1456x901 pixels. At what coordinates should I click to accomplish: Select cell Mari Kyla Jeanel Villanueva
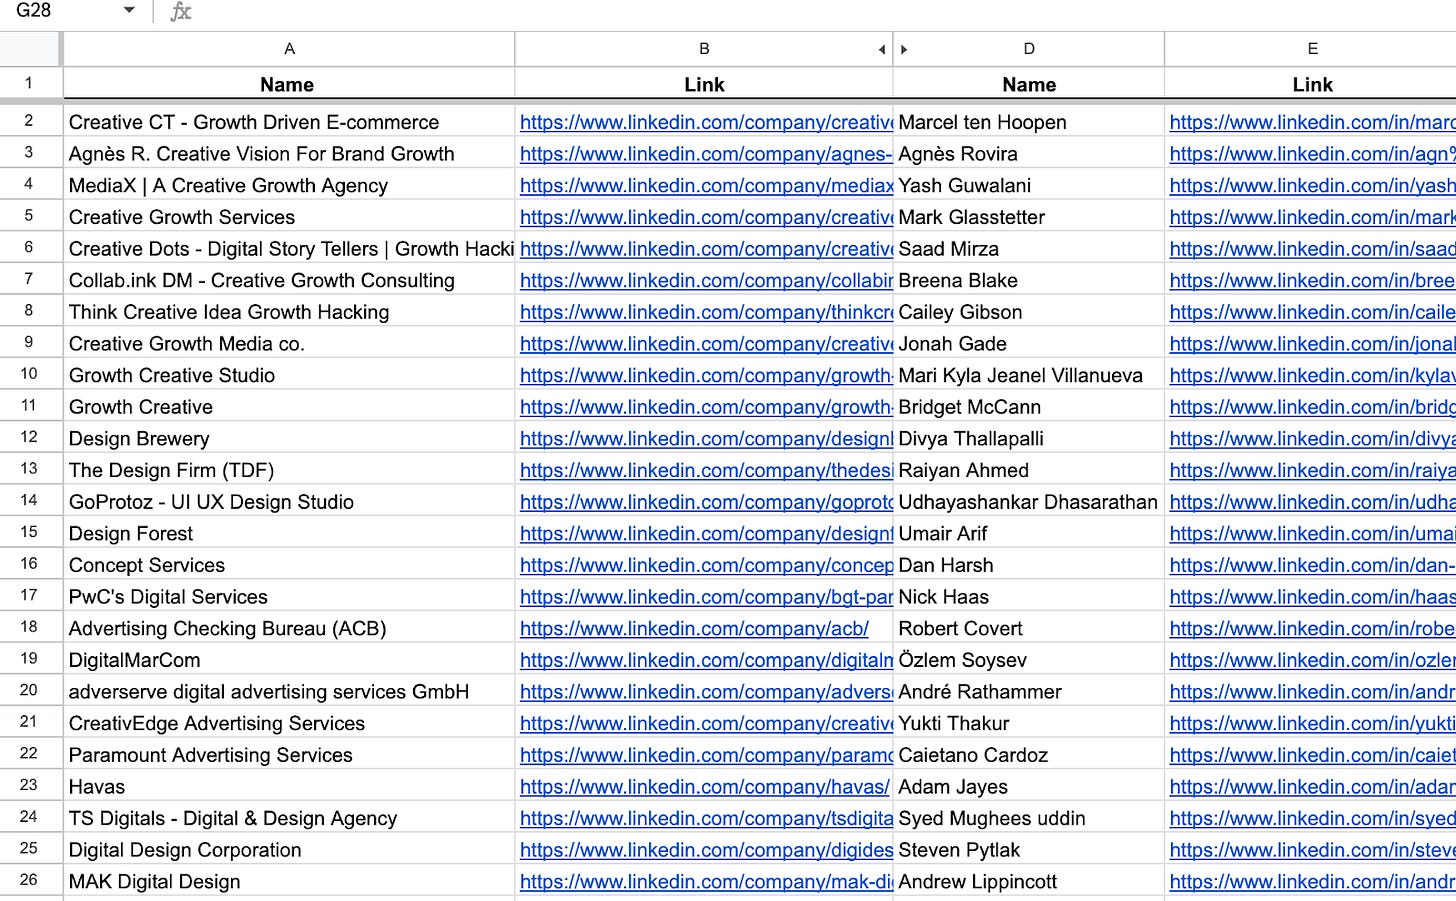point(1029,375)
